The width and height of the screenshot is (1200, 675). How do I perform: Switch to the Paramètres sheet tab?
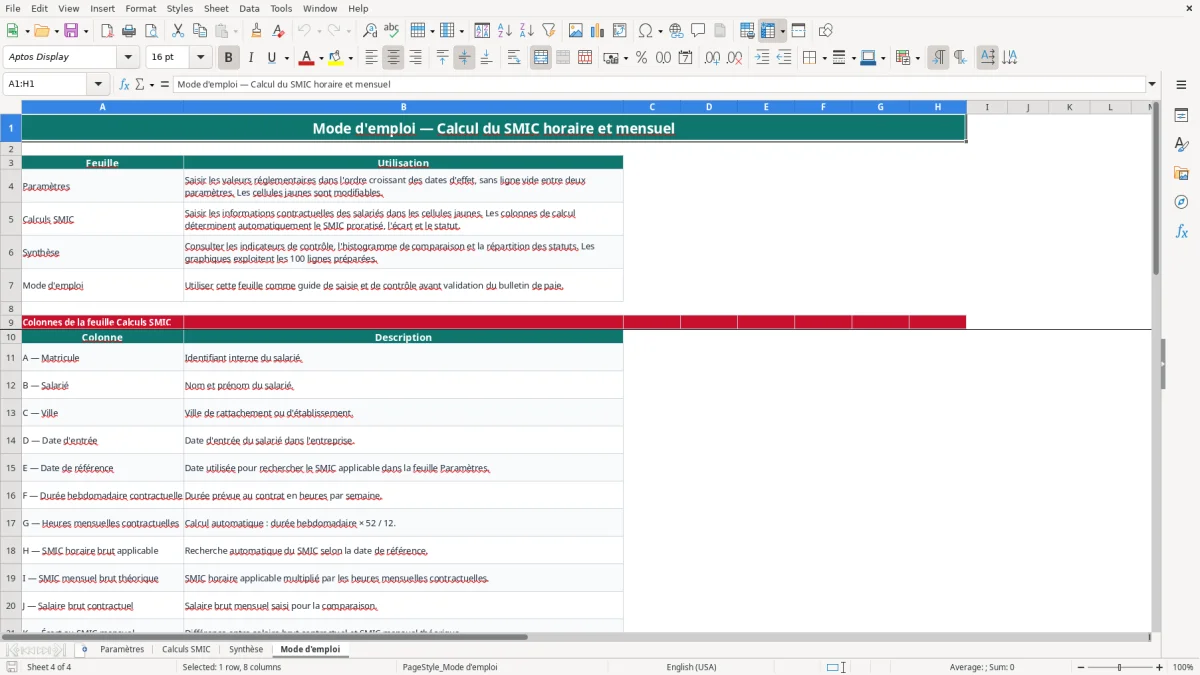[x=122, y=649]
